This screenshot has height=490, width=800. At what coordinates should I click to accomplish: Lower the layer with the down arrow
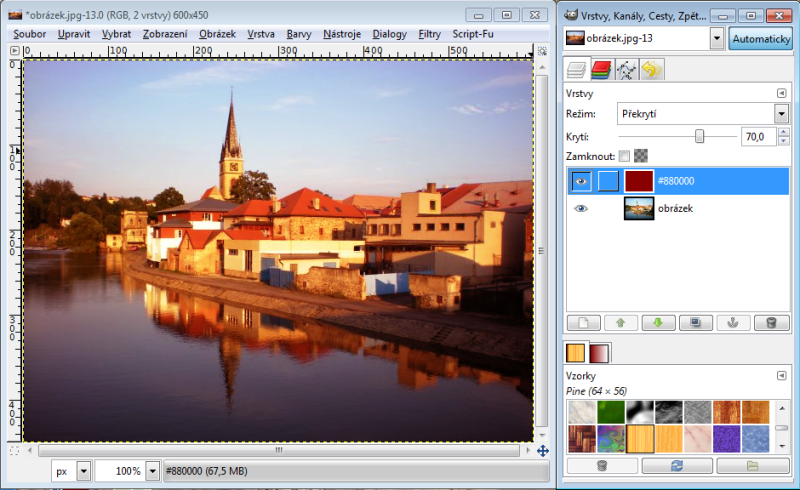point(657,322)
